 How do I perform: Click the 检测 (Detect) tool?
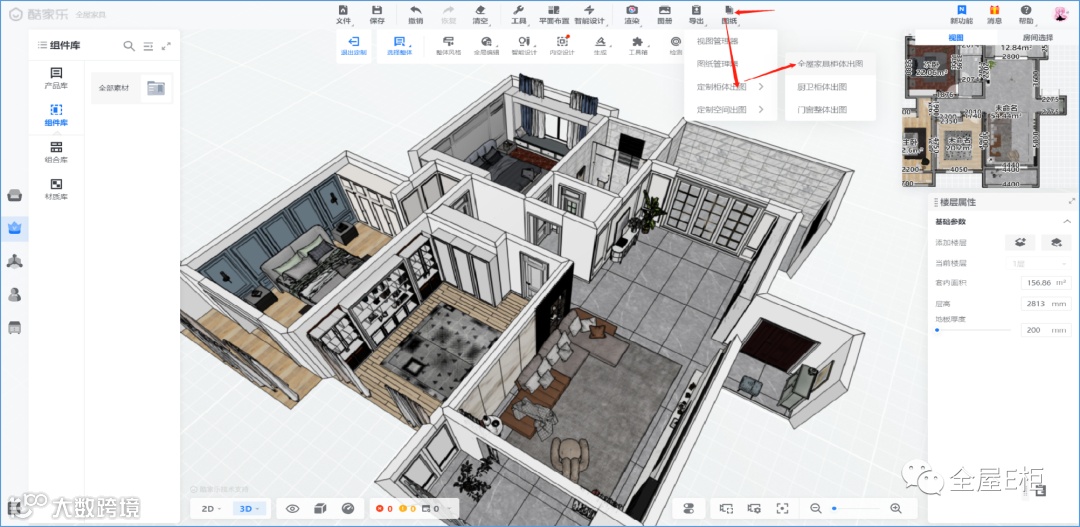click(676, 46)
